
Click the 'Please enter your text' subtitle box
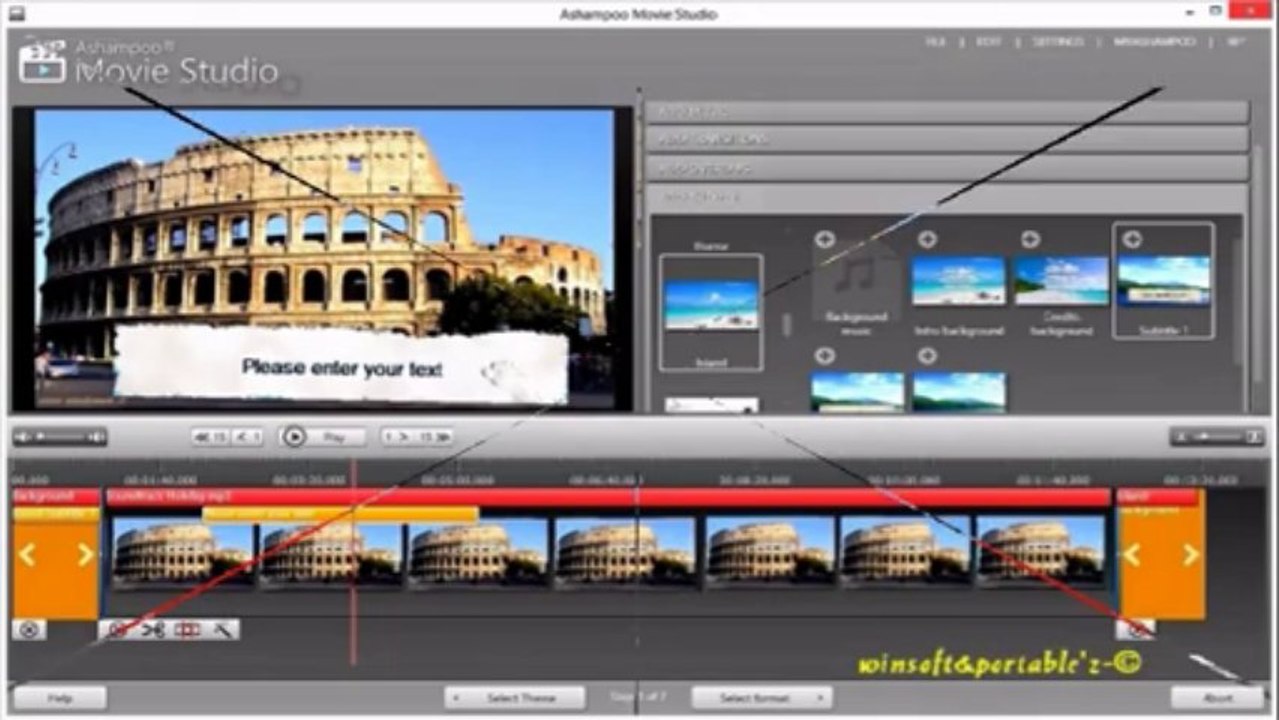341,366
